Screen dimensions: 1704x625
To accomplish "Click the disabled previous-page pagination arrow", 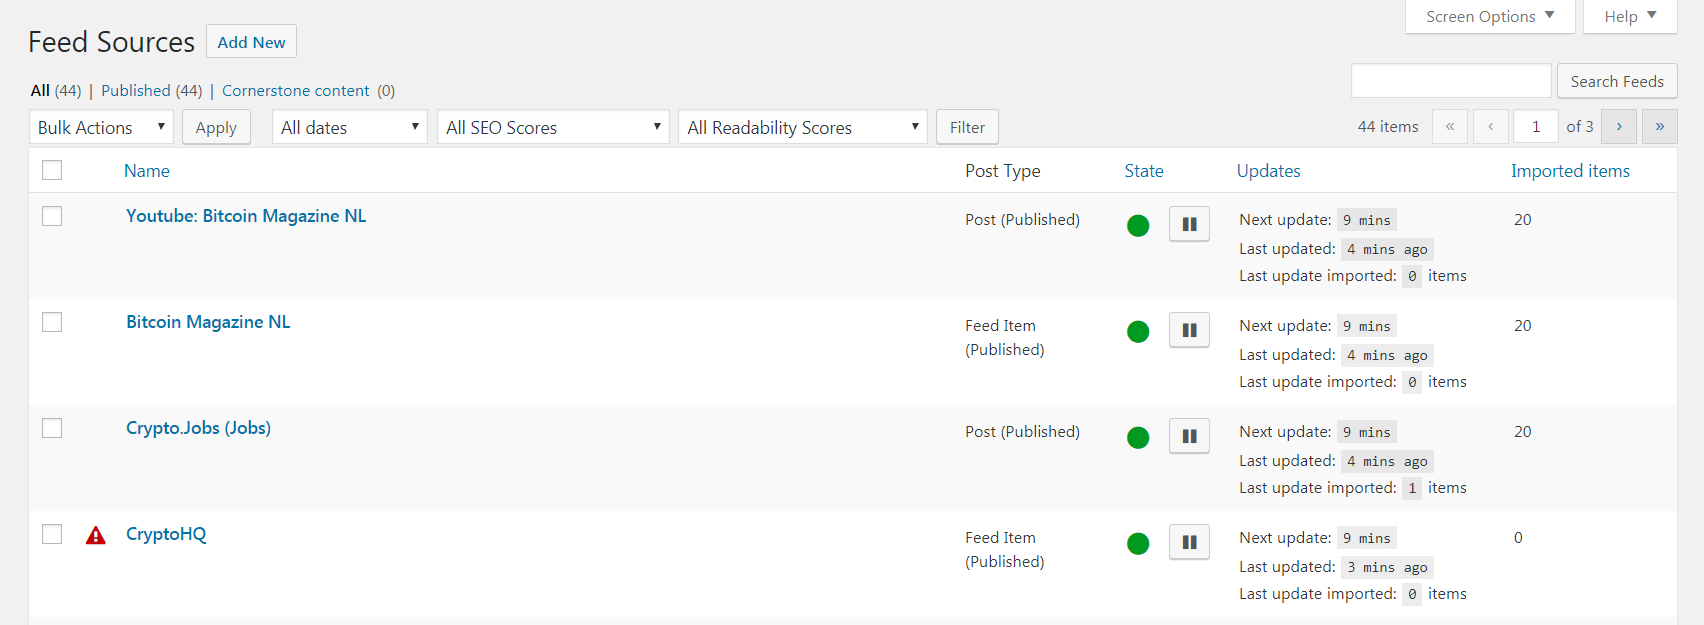I will 1491,127.
